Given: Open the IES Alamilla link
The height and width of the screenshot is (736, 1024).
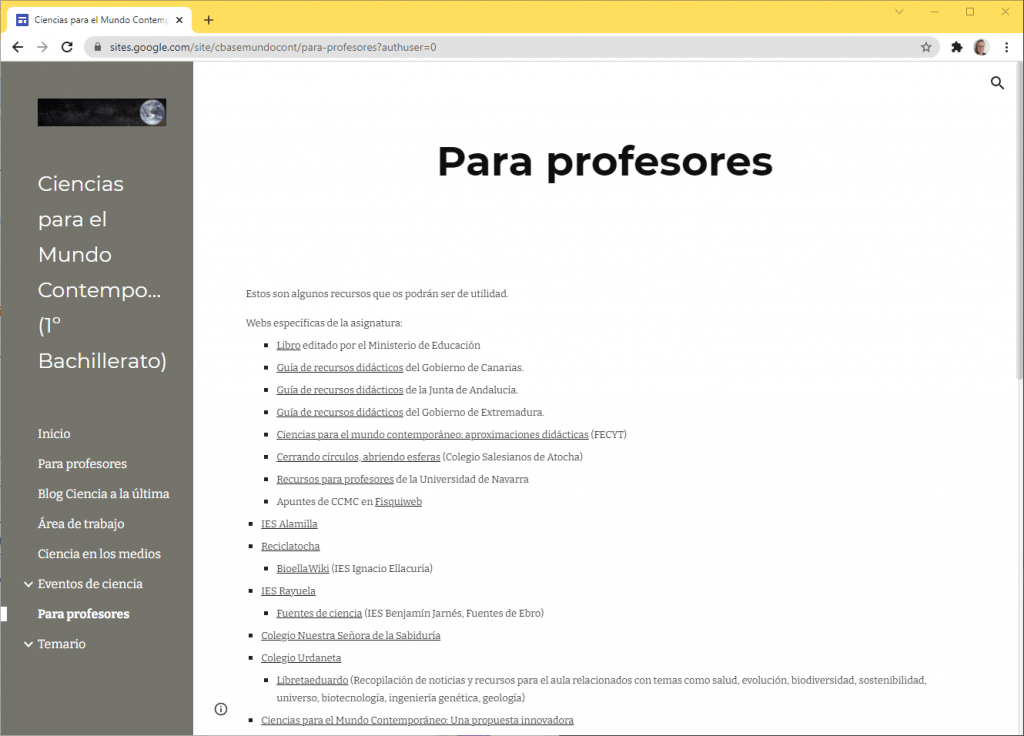Looking at the screenshot, I should [x=289, y=524].
